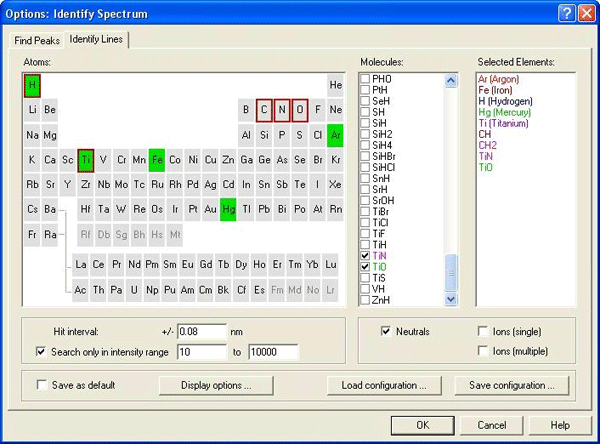Viewport: 600px width, 444px height.
Task: Select Fe (Iron) in Selected Elements
Action: coord(495,90)
